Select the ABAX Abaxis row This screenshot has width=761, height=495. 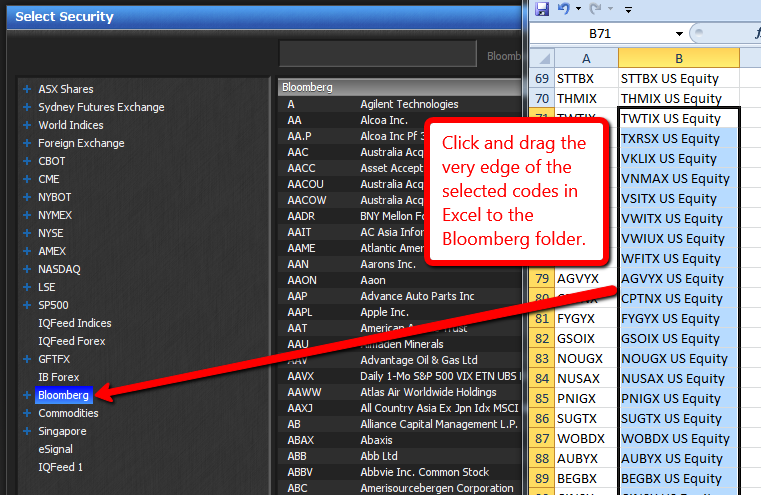click(x=399, y=441)
